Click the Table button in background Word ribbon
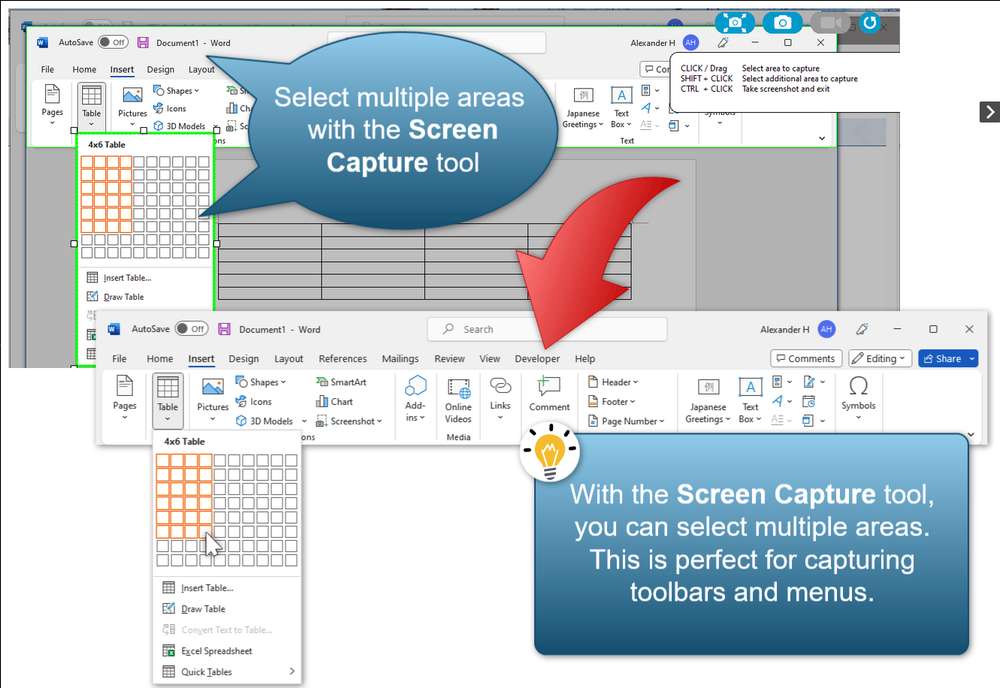 coord(91,105)
